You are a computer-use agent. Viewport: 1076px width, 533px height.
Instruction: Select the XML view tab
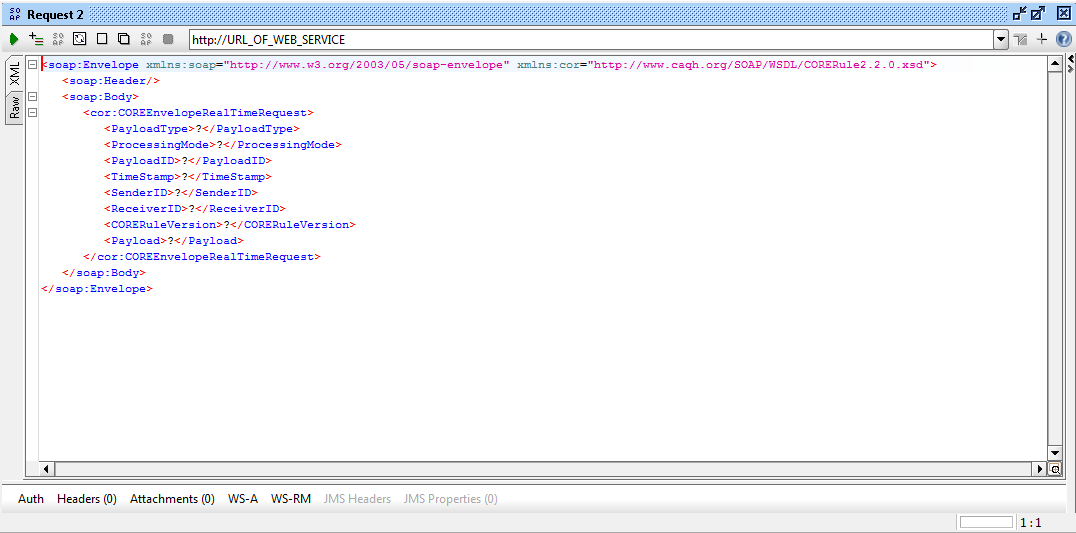point(15,73)
